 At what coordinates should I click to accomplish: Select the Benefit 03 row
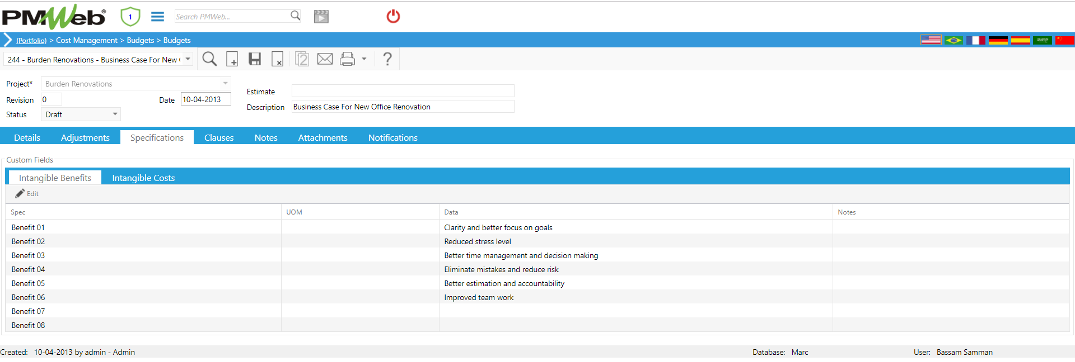pos(537,255)
